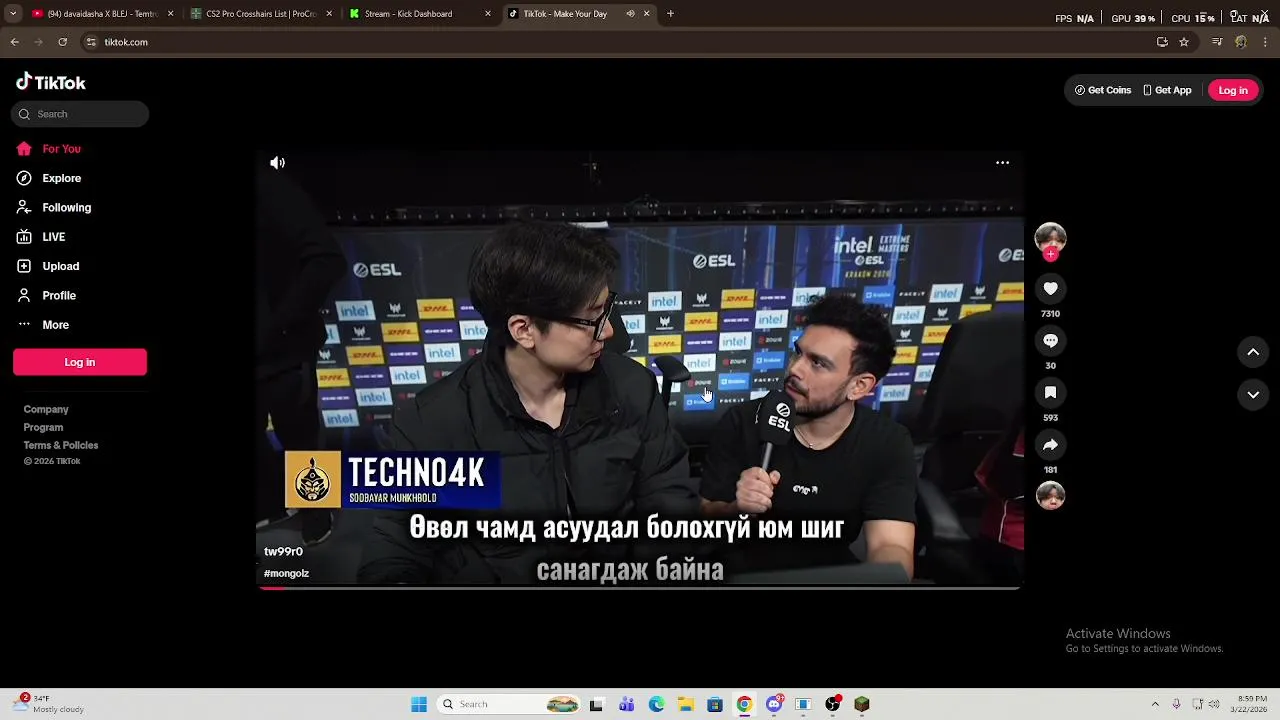Click the video progress bar
This screenshot has height=720, width=1280.
tap(640, 588)
